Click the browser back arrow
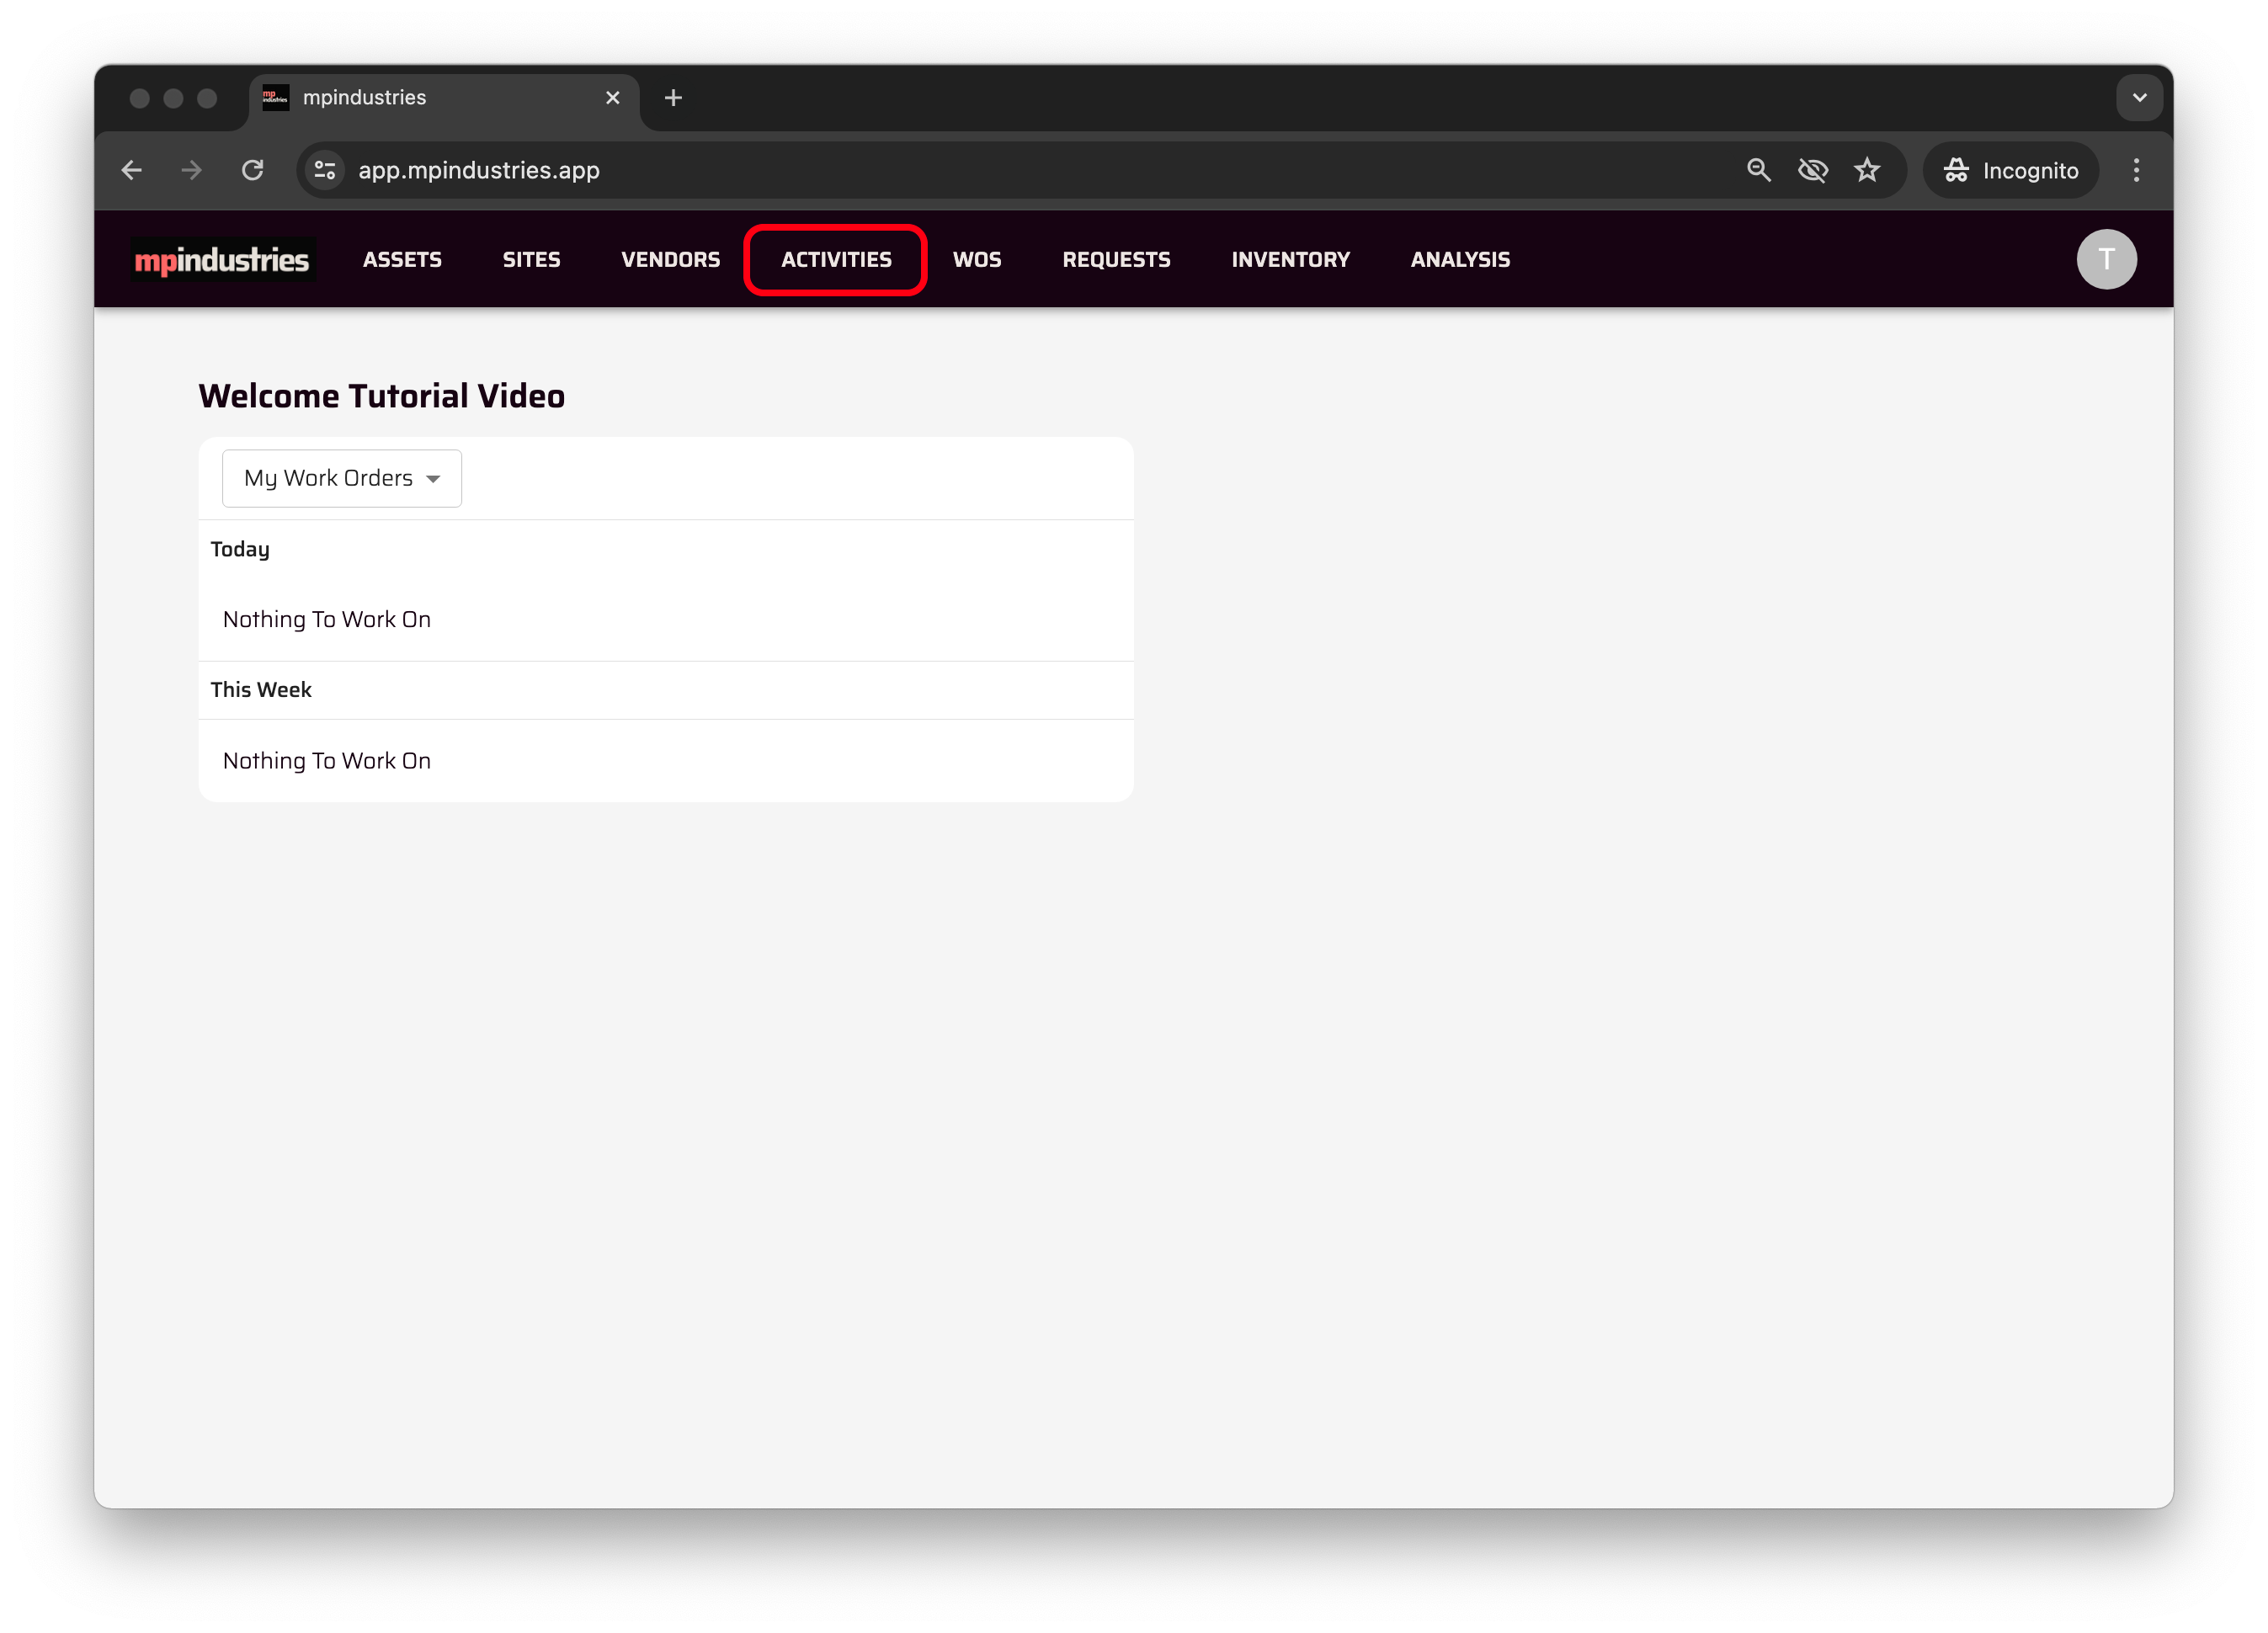 click(132, 171)
